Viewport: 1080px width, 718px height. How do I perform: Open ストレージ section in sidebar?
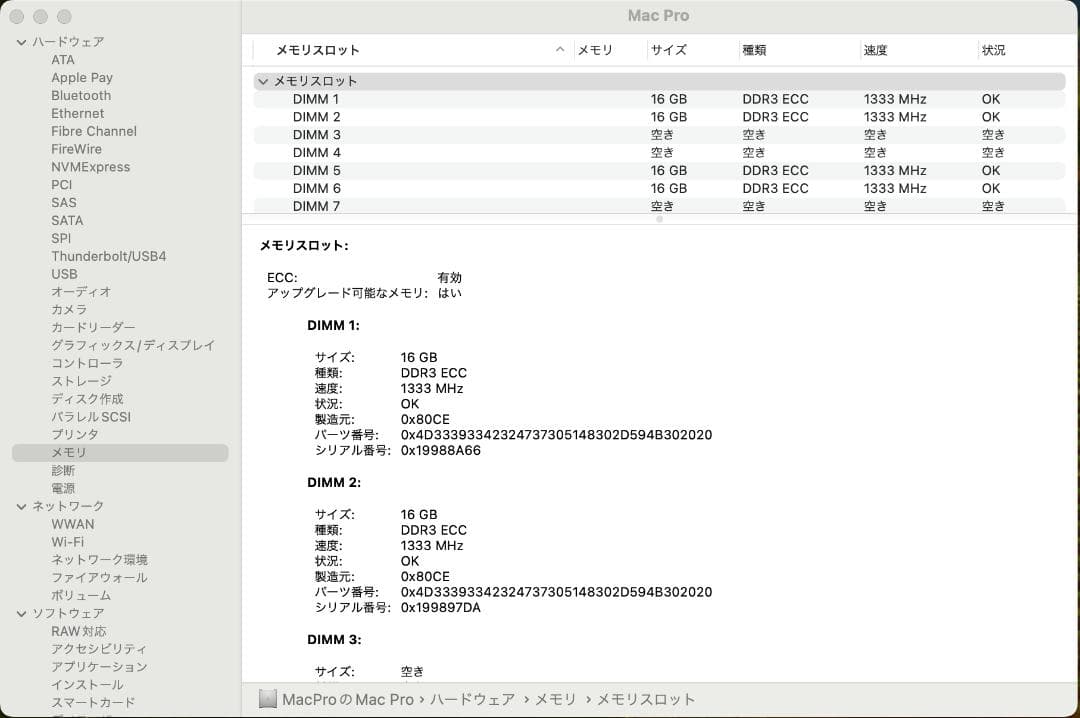pos(81,382)
